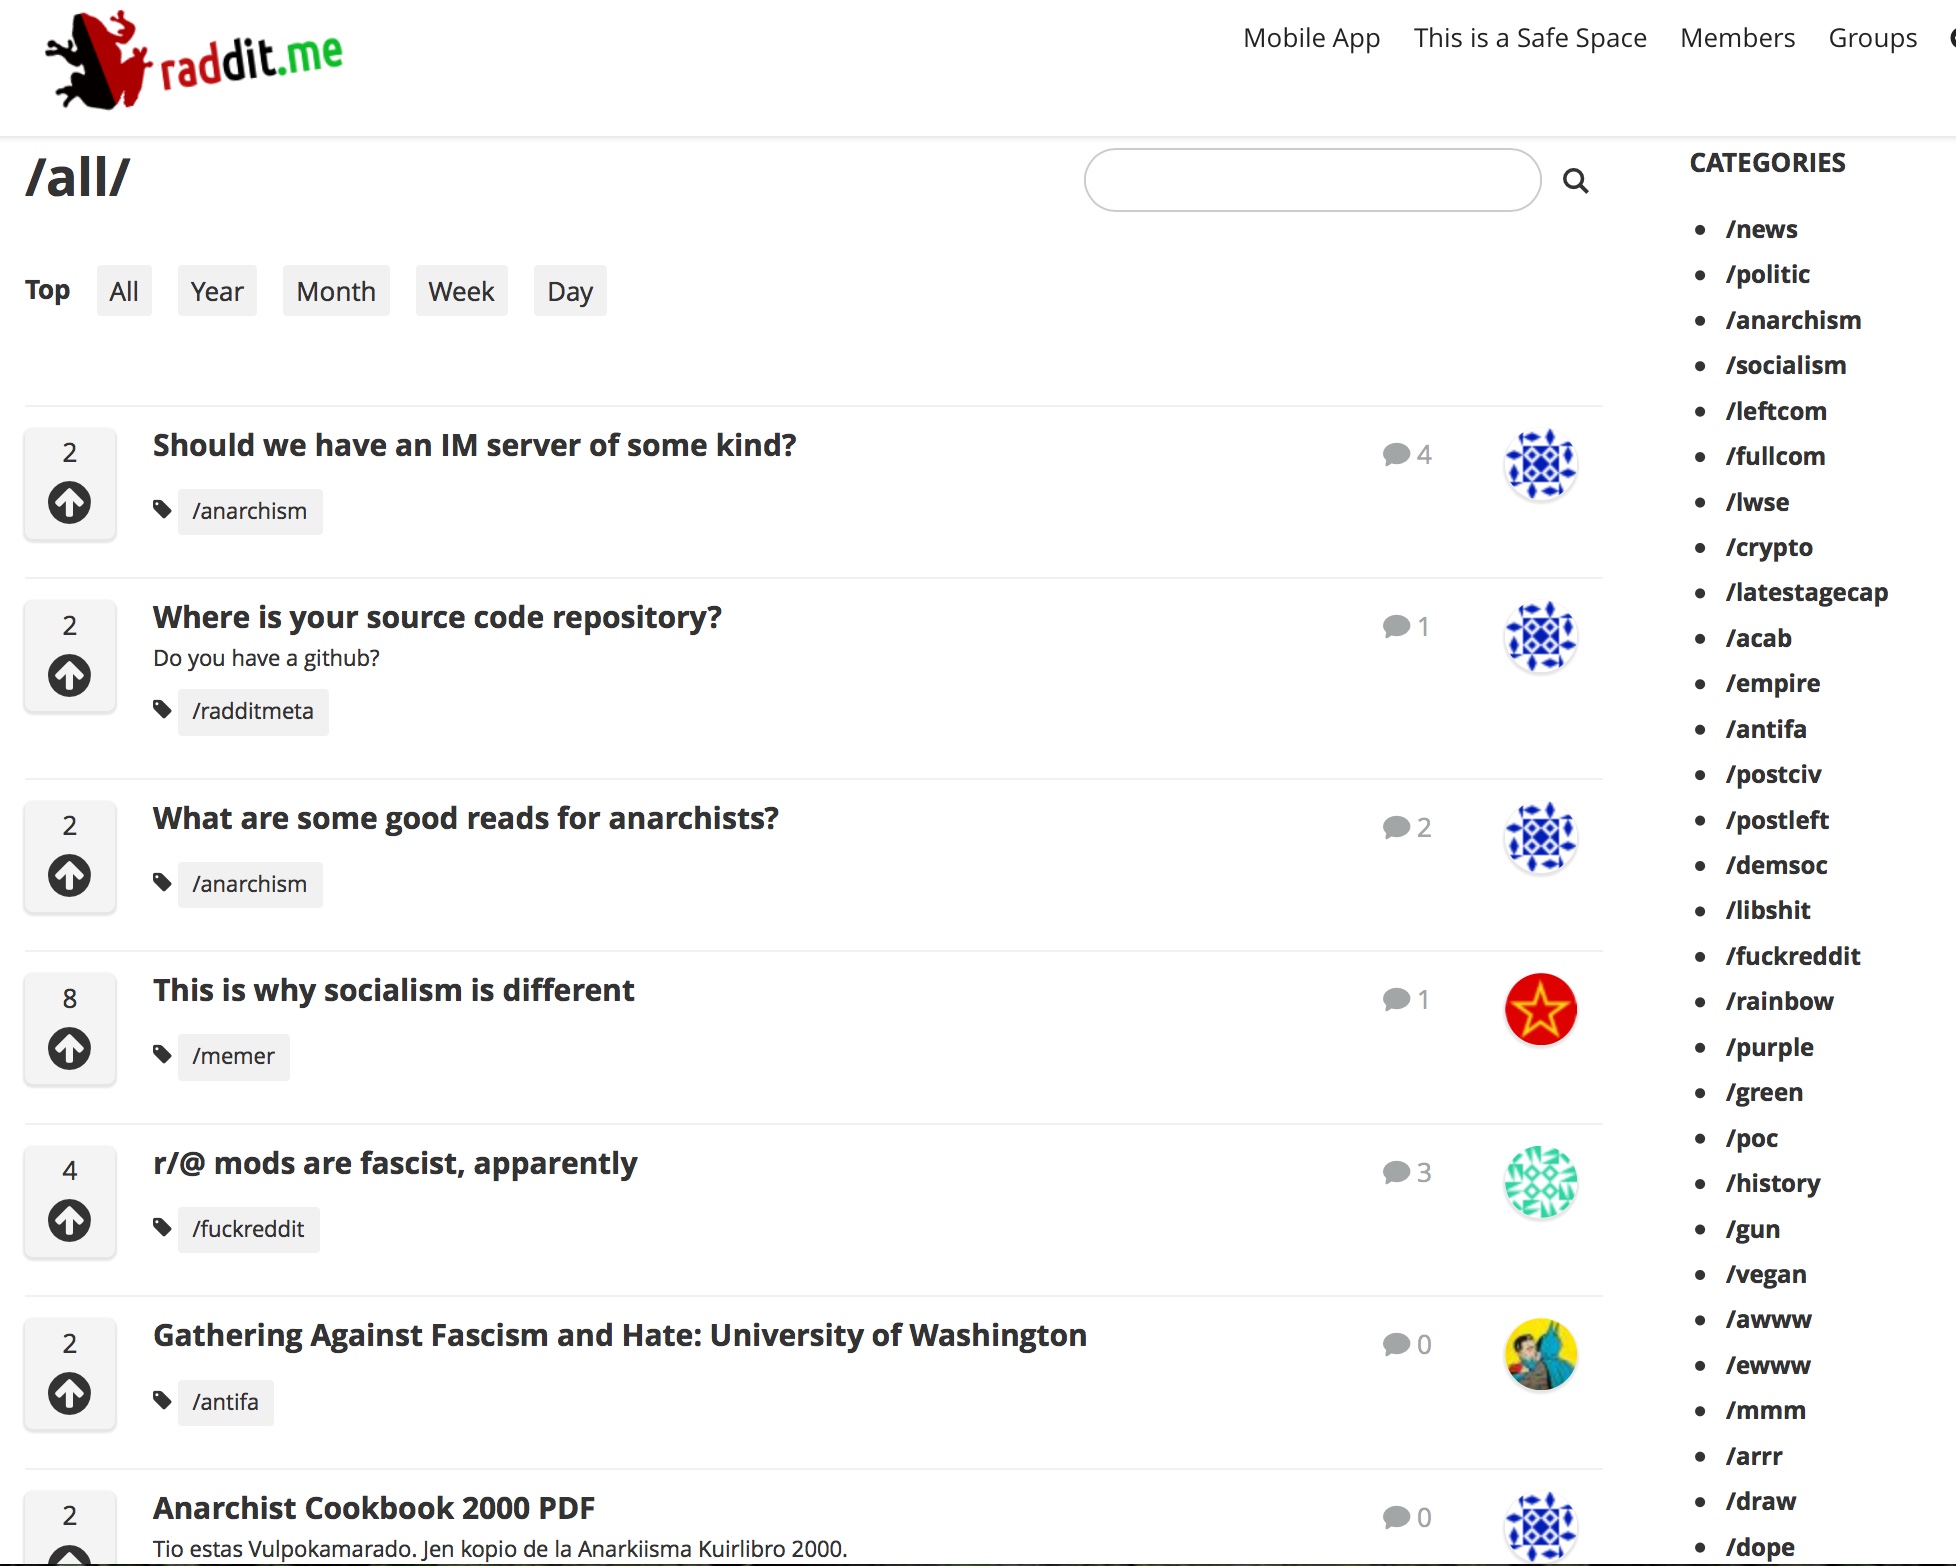Open the Mobile App page
This screenshot has height=1566, width=1956.
point(1312,38)
